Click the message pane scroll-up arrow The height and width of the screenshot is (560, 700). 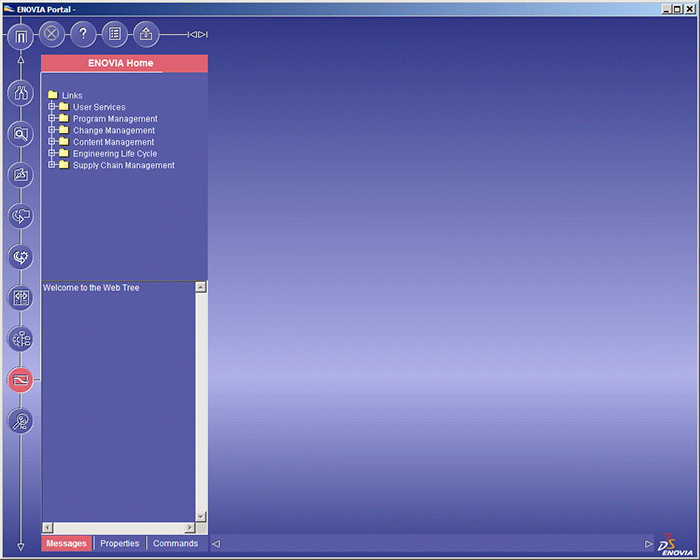201,288
